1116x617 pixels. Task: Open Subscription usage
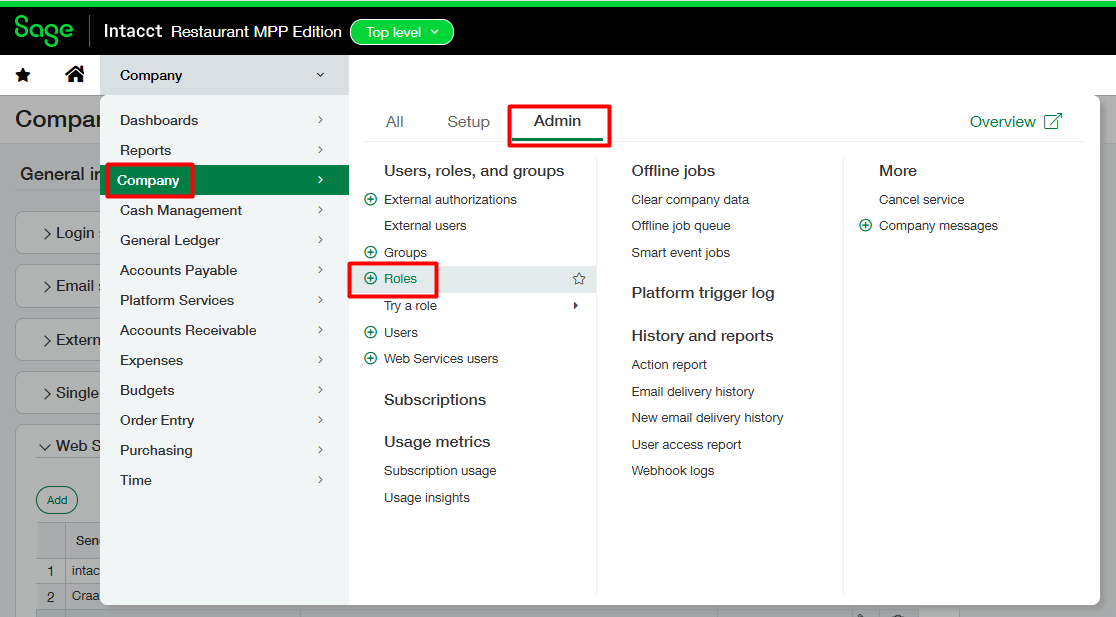(x=440, y=470)
